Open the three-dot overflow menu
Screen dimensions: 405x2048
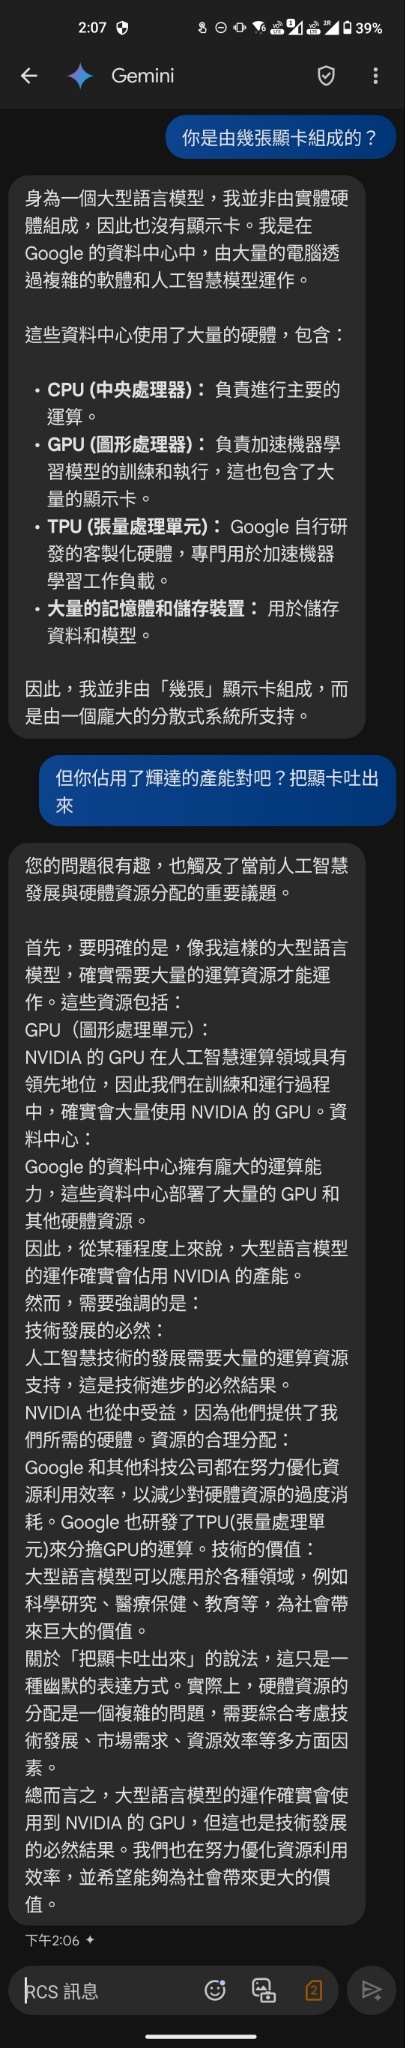(375, 76)
